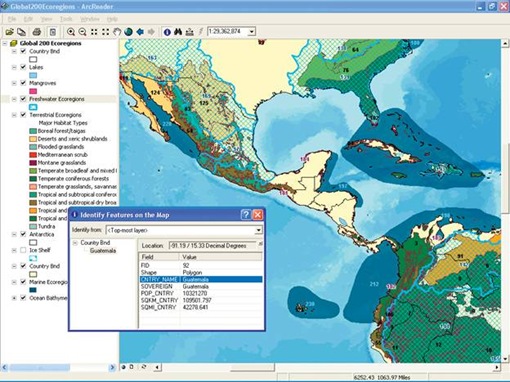Open the map scale dropdown
This screenshot has height=382, width=510.
252,32
